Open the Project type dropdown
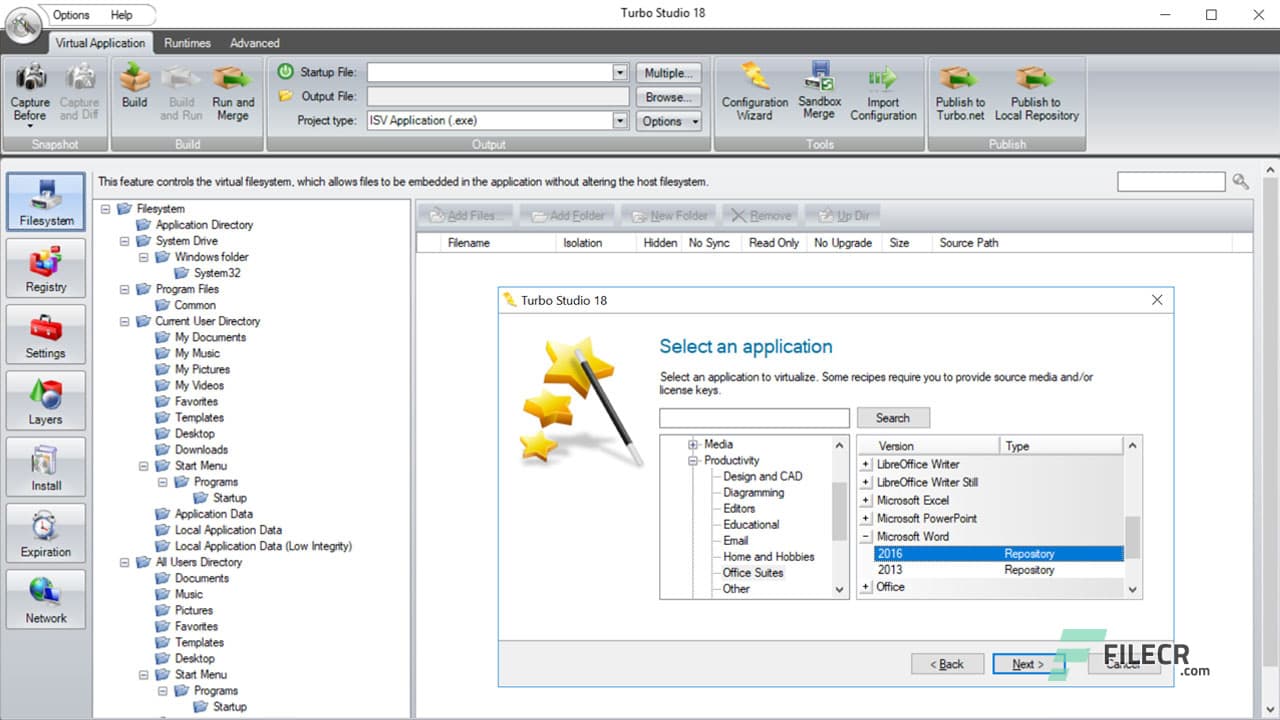1280x720 pixels. tap(622, 119)
